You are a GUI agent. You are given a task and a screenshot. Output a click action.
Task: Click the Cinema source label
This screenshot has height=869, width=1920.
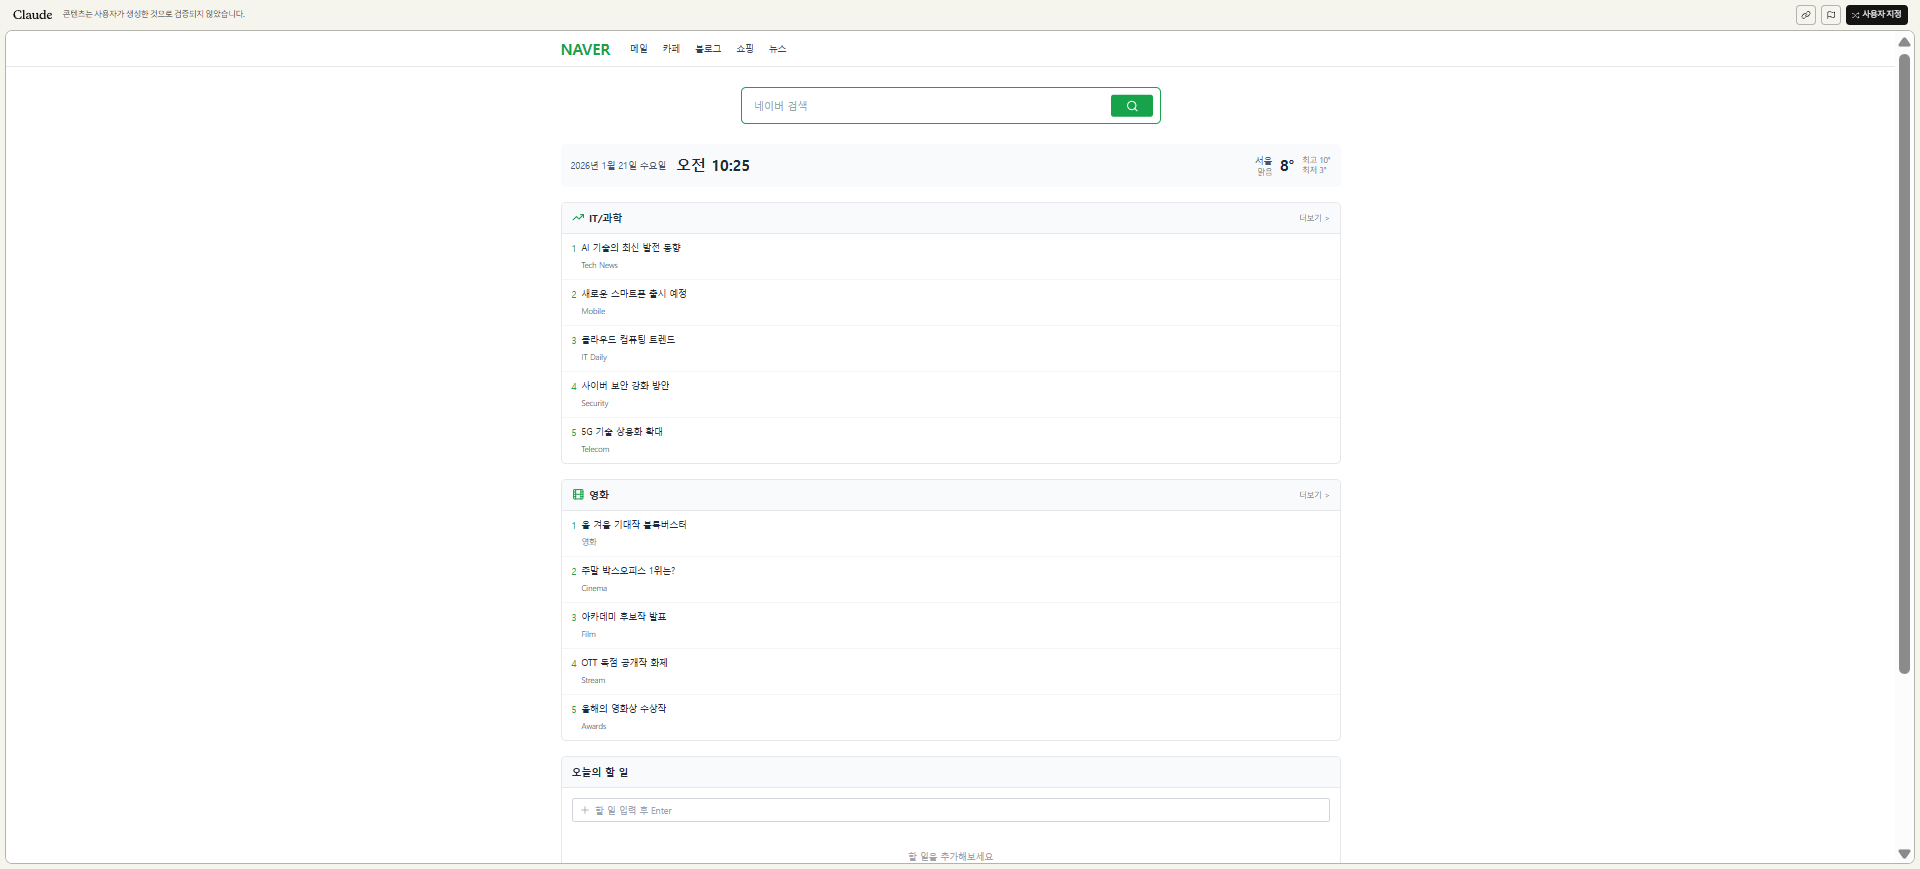(x=594, y=589)
